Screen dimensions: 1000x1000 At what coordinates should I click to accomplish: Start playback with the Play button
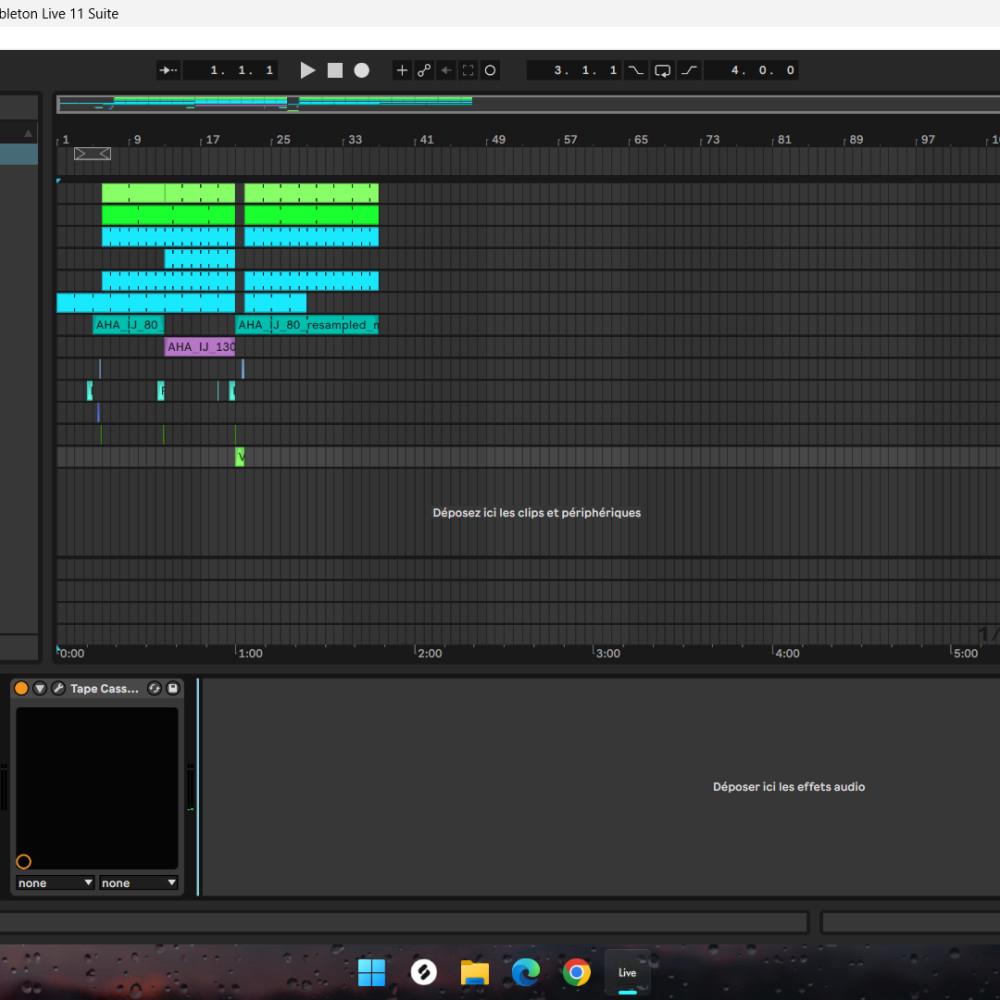pyautogui.click(x=308, y=70)
